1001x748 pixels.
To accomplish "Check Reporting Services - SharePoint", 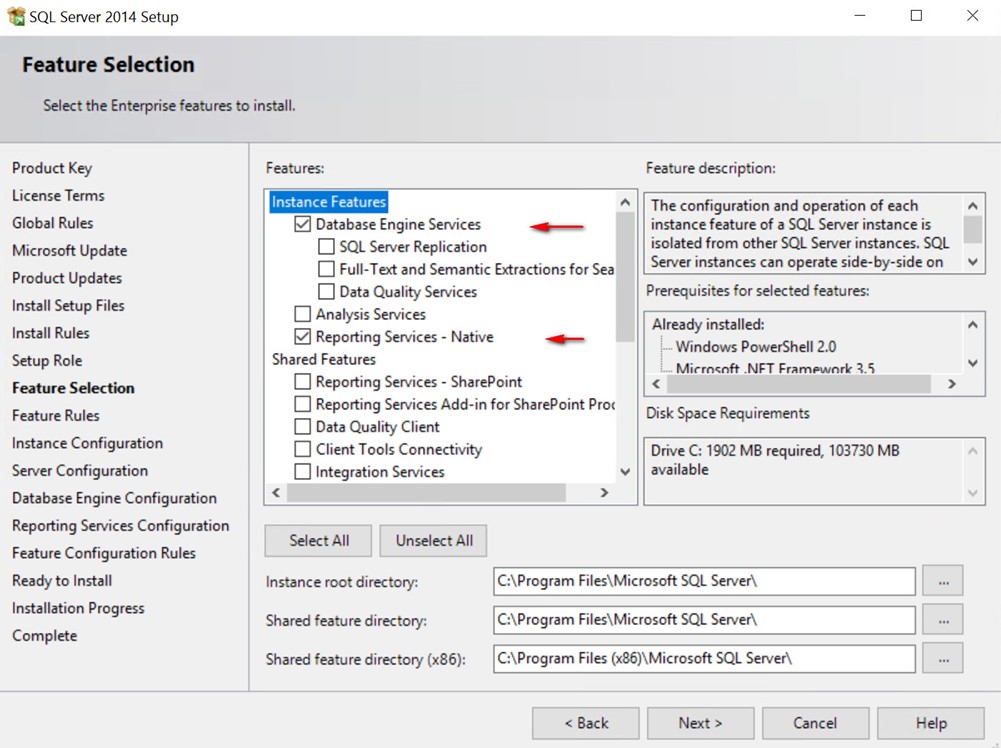I will click(303, 382).
